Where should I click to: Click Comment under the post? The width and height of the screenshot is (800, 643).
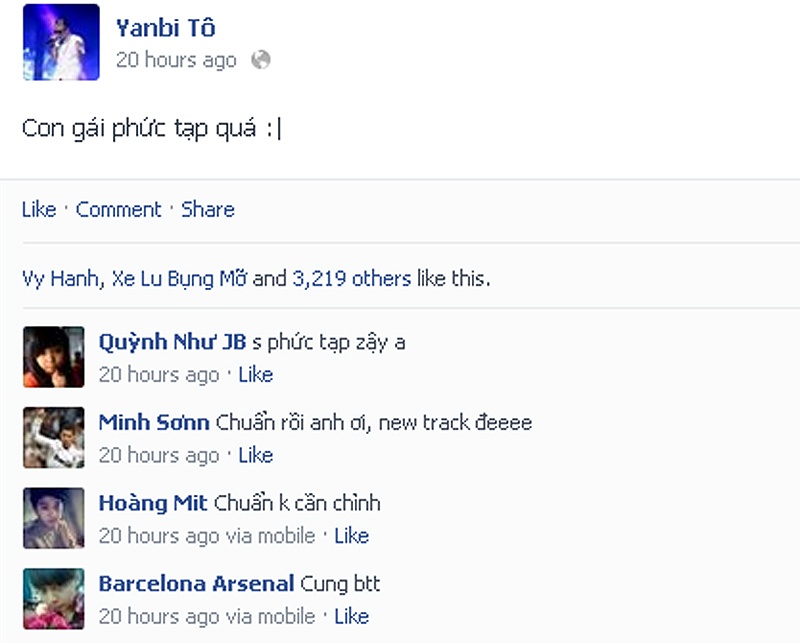point(118,210)
